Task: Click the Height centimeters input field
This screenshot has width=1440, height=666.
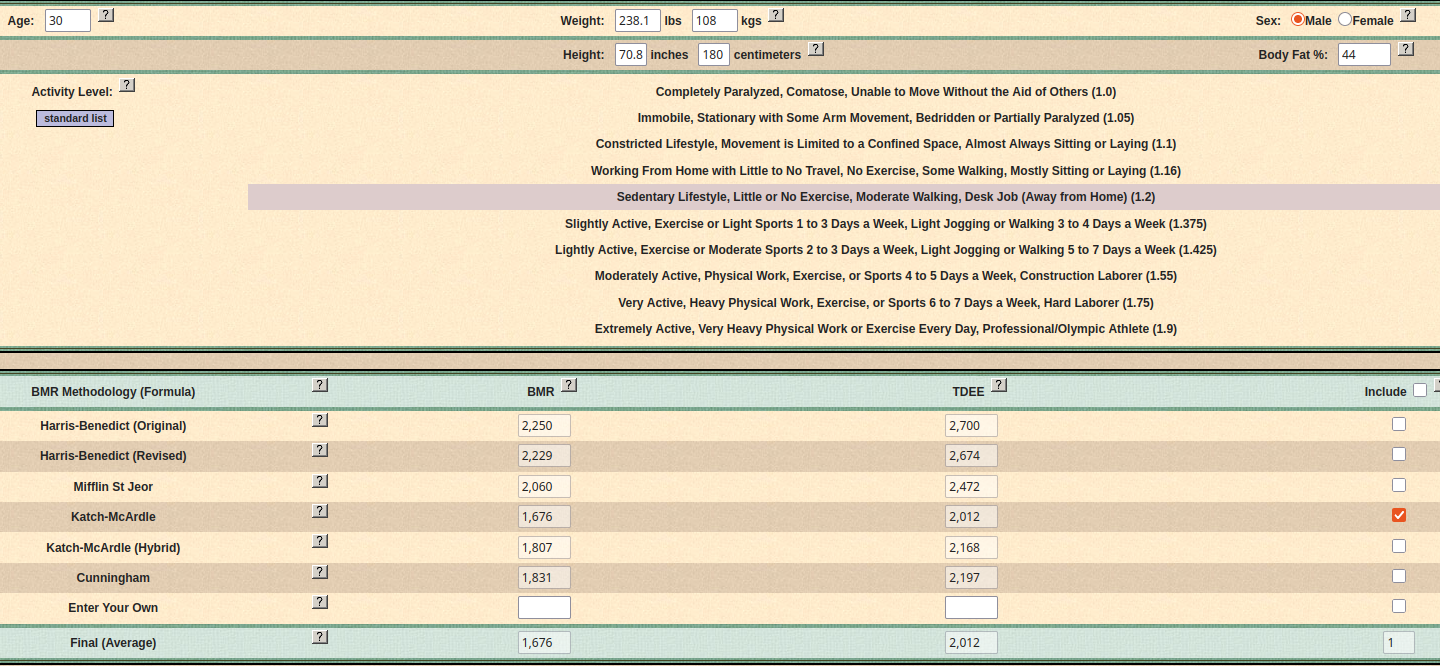Action: (x=714, y=54)
